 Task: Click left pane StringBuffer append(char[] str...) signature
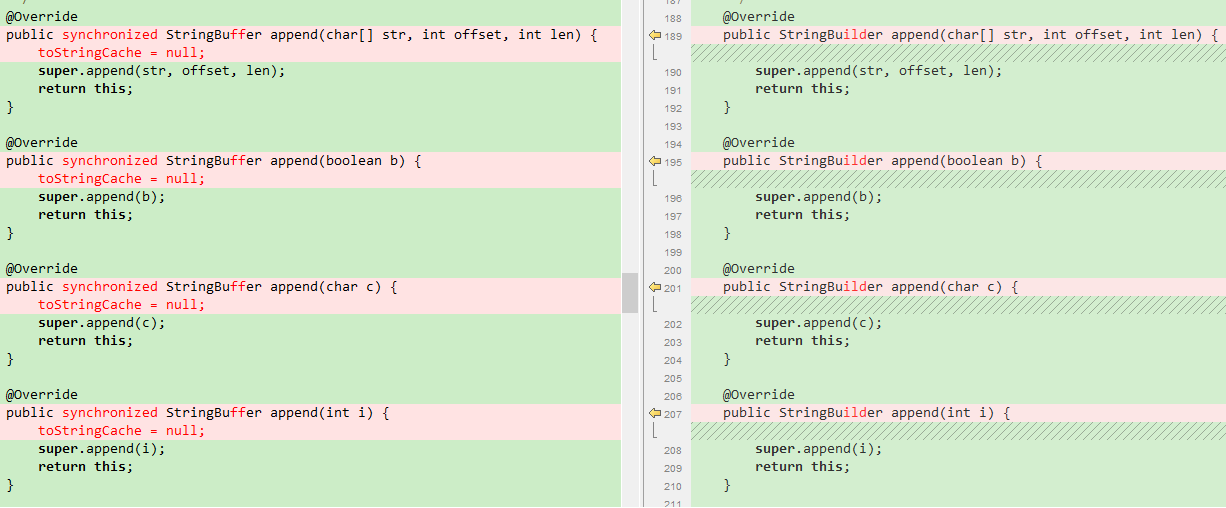click(x=302, y=35)
